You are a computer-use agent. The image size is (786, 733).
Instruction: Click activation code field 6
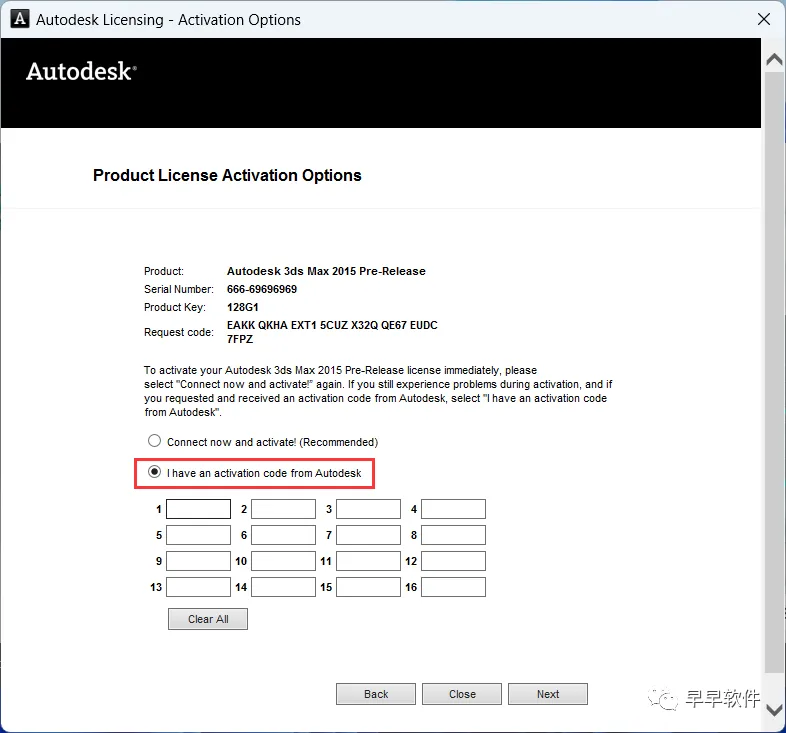[x=283, y=535]
